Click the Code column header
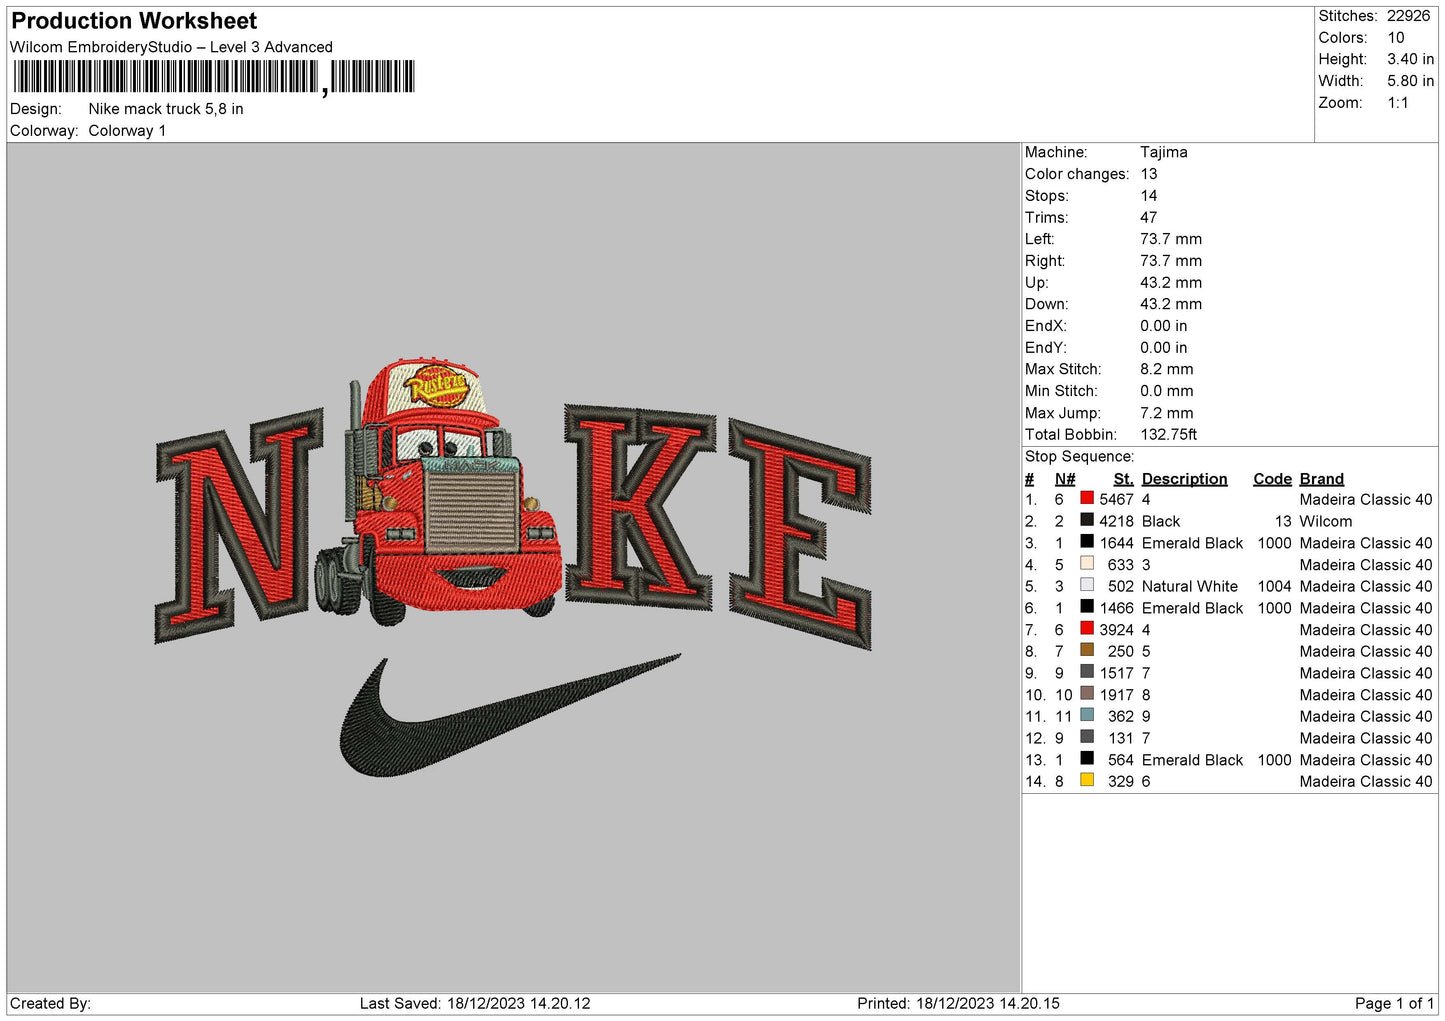1445x1021 pixels. 1272,479
